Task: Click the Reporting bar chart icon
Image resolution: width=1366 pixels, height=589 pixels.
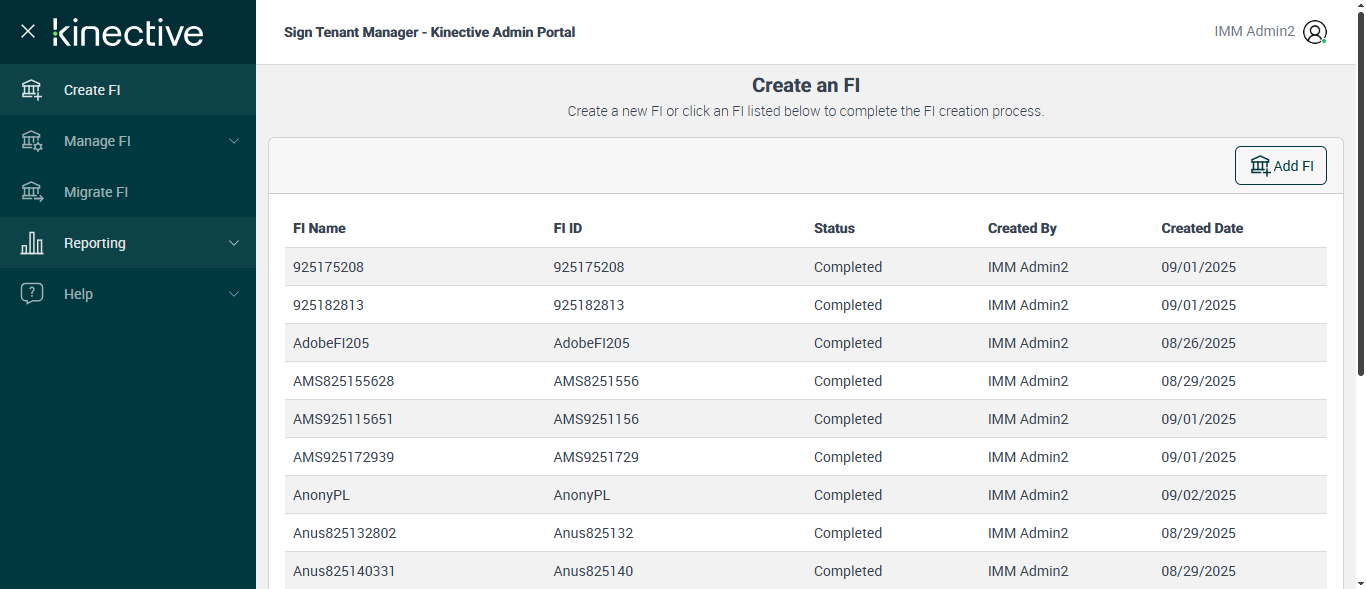Action: coord(32,243)
